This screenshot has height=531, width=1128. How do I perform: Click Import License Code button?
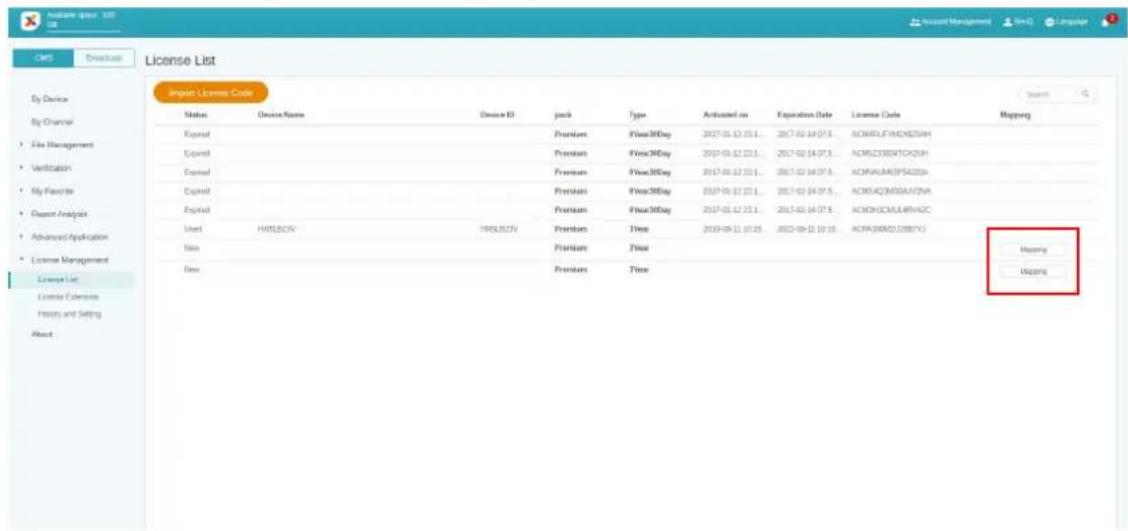tap(210, 93)
